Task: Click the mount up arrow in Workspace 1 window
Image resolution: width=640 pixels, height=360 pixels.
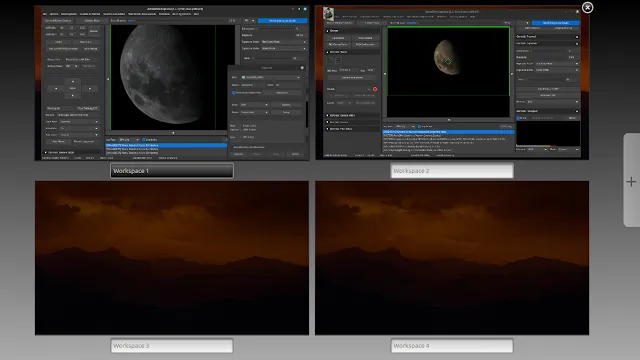Action: [x=73, y=81]
